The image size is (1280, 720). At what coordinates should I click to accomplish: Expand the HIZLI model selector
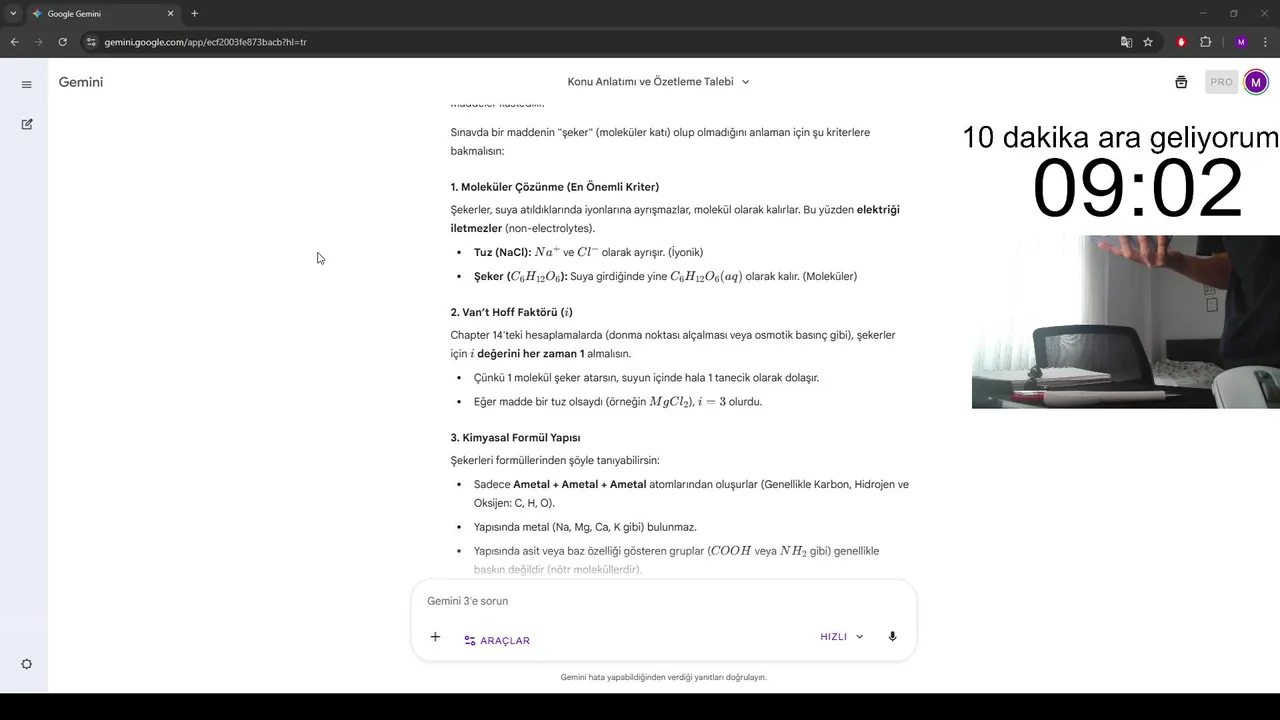tap(841, 637)
